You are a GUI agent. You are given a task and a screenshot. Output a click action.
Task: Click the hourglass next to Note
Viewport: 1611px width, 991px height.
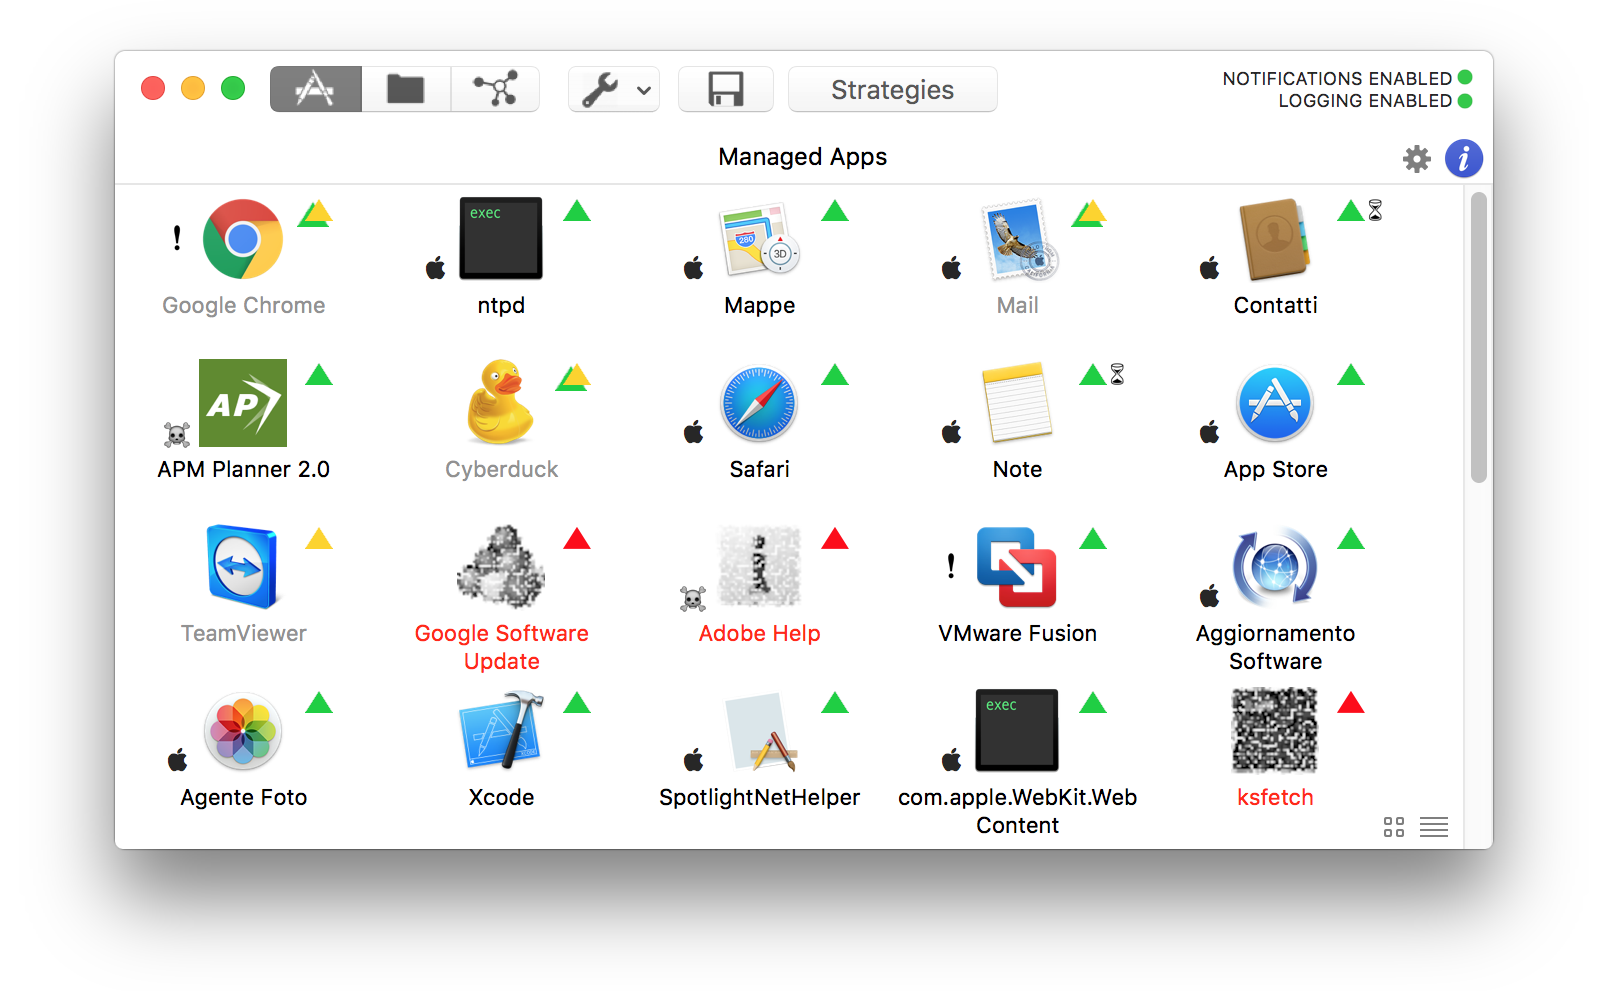[x=1117, y=374]
